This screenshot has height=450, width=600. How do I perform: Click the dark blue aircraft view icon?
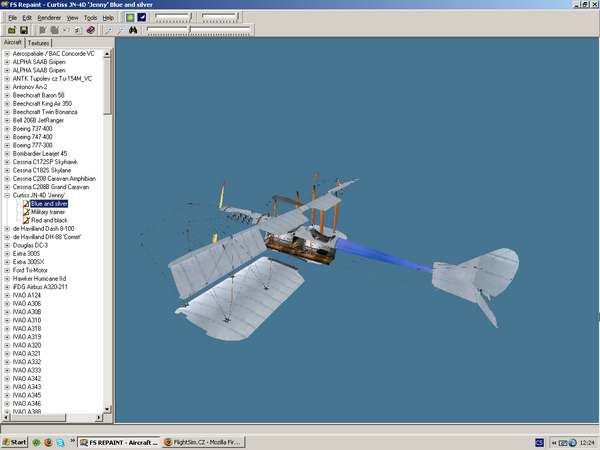[142, 17]
